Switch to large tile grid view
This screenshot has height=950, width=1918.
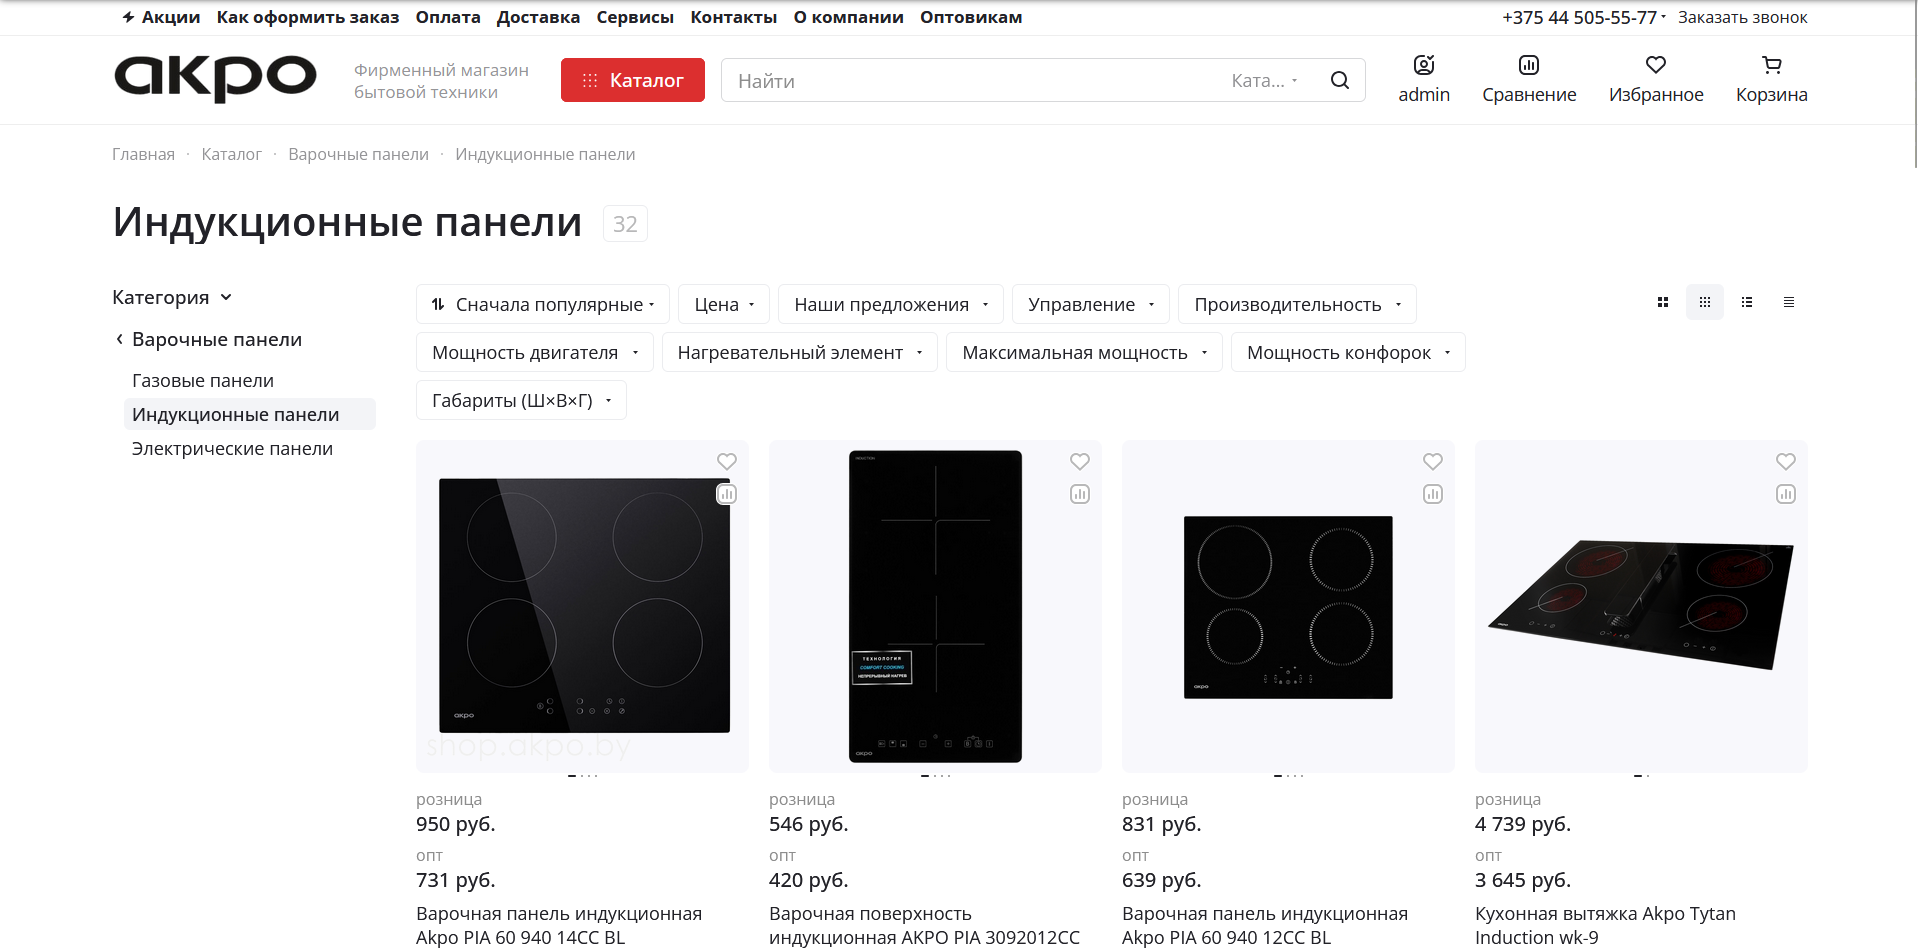[1663, 302]
